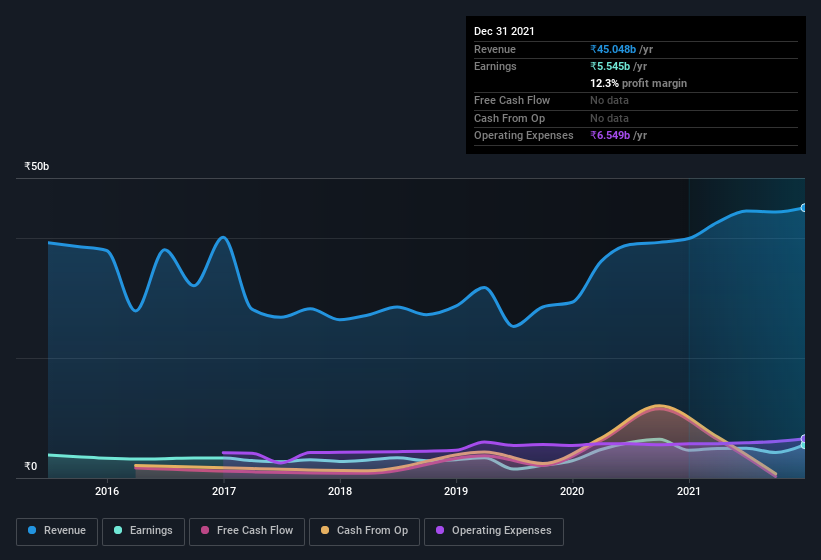Image resolution: width=821 pixels, height=560 pixels.
Task: Click the Earnings endpoint marker on chart
Action: 804,445
